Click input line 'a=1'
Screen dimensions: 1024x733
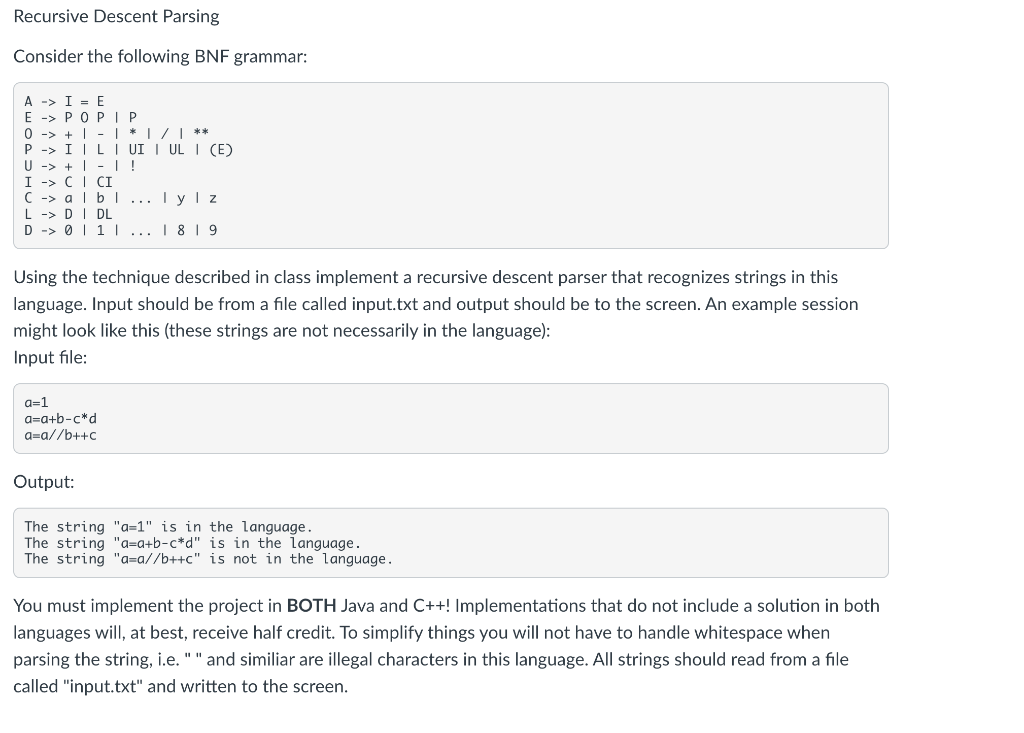tap(37, 402)
